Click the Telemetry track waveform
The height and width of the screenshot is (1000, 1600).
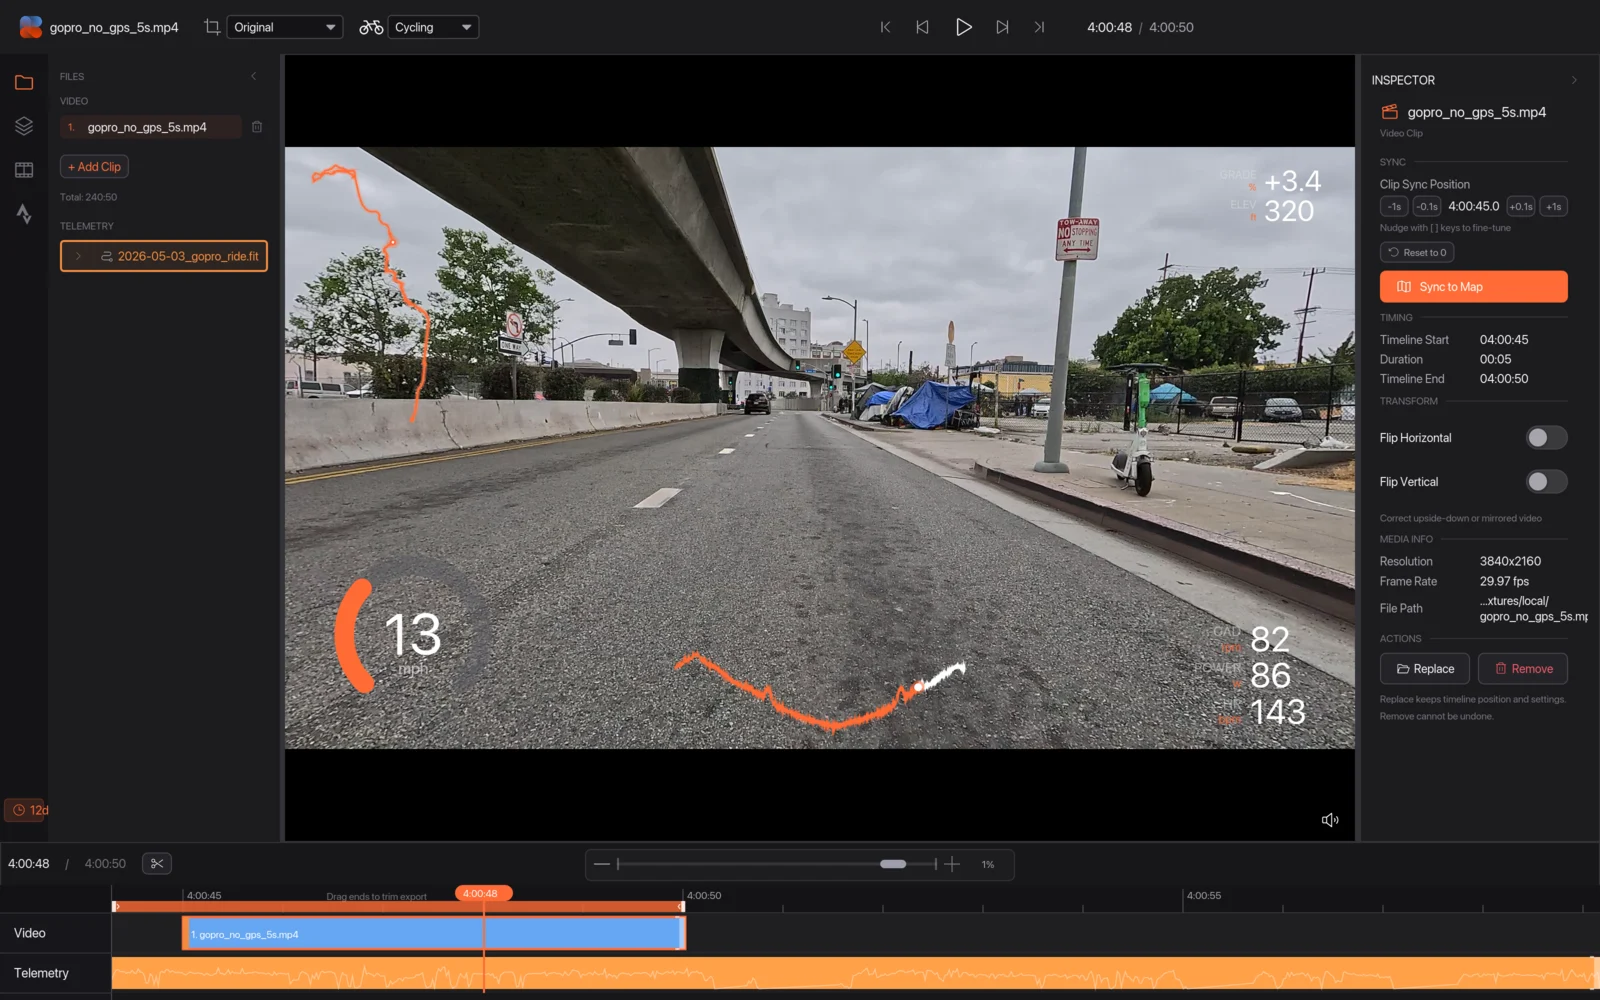tap(855, 973)
